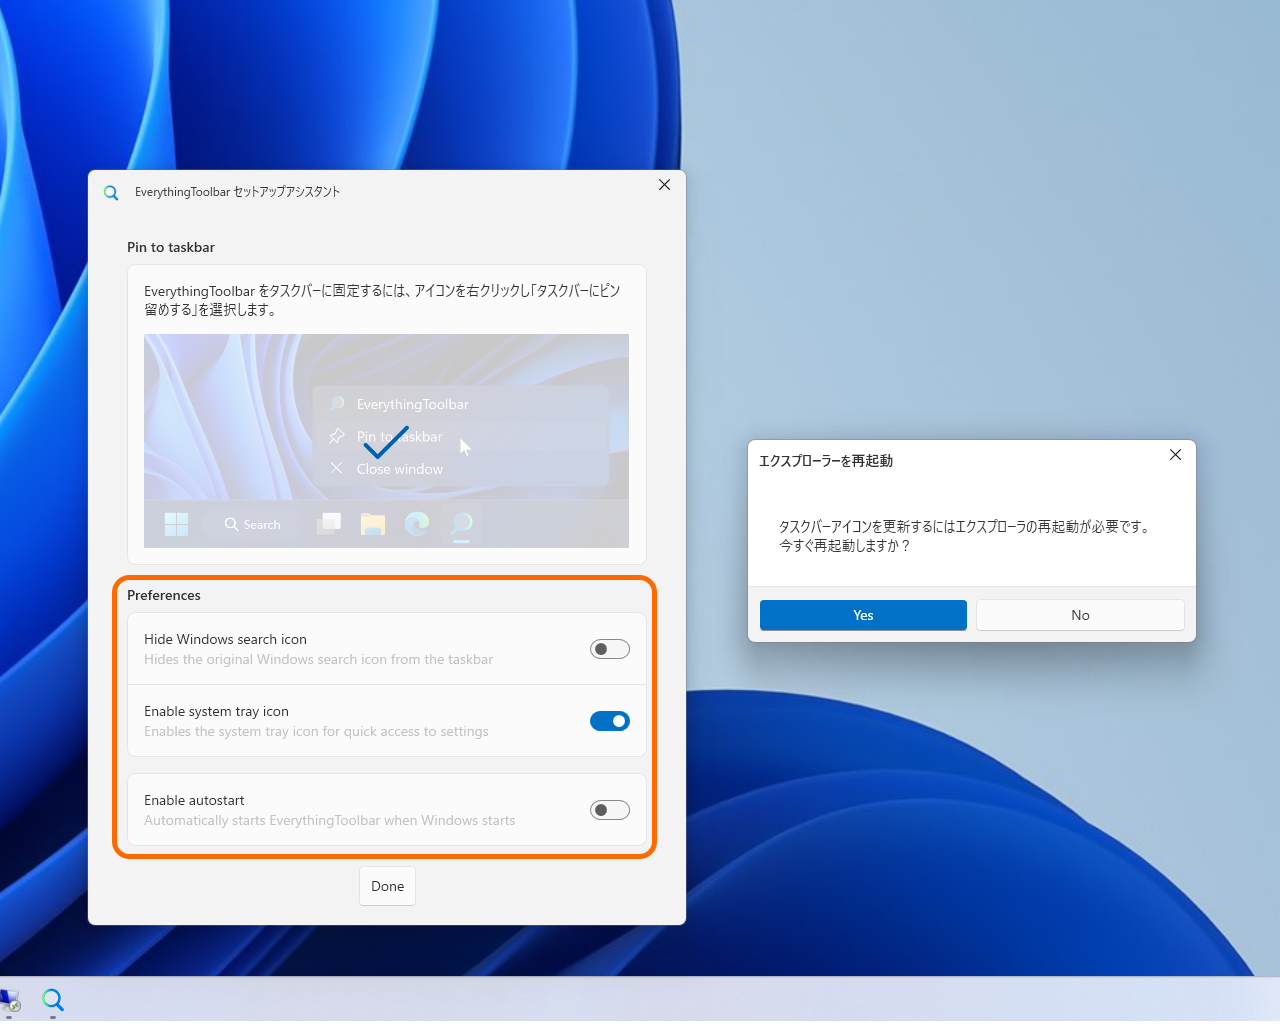Click No to skip restarting Explorer
1280x1024 pixels.
(1079, 614)
